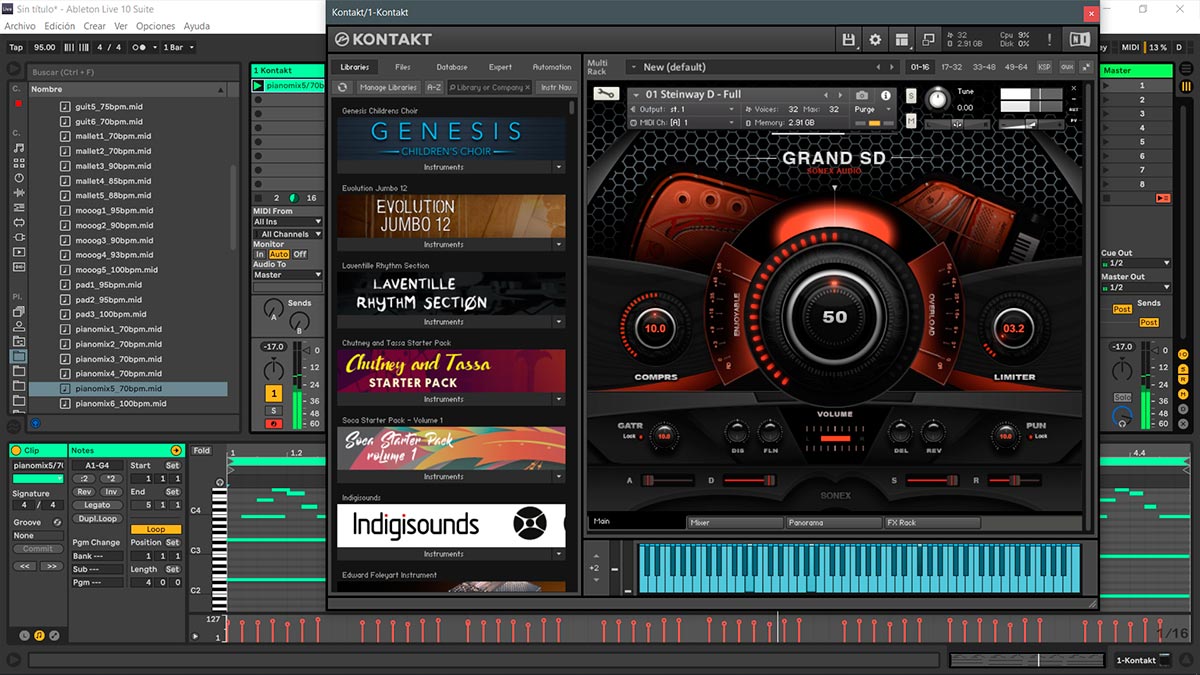Screen dimensions: 1200x675
Task: Open the Drums category icon in Ableton browser
Action: [x=19, y=162]
